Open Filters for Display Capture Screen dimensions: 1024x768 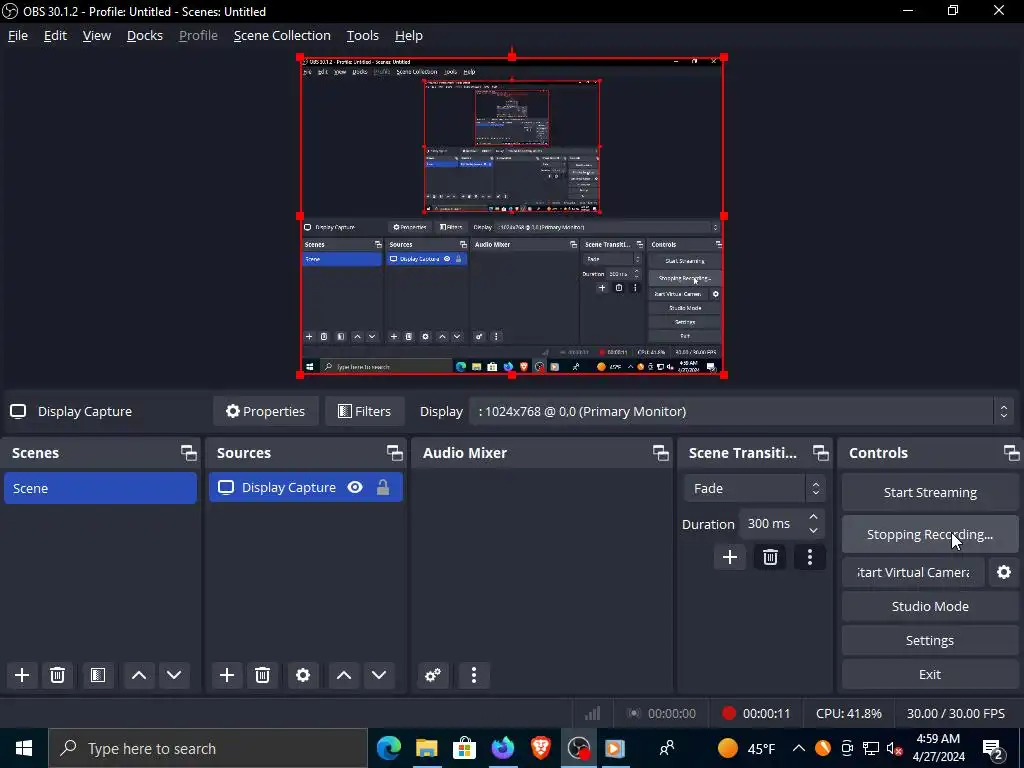pyautogui.click(x=364, y=411)
